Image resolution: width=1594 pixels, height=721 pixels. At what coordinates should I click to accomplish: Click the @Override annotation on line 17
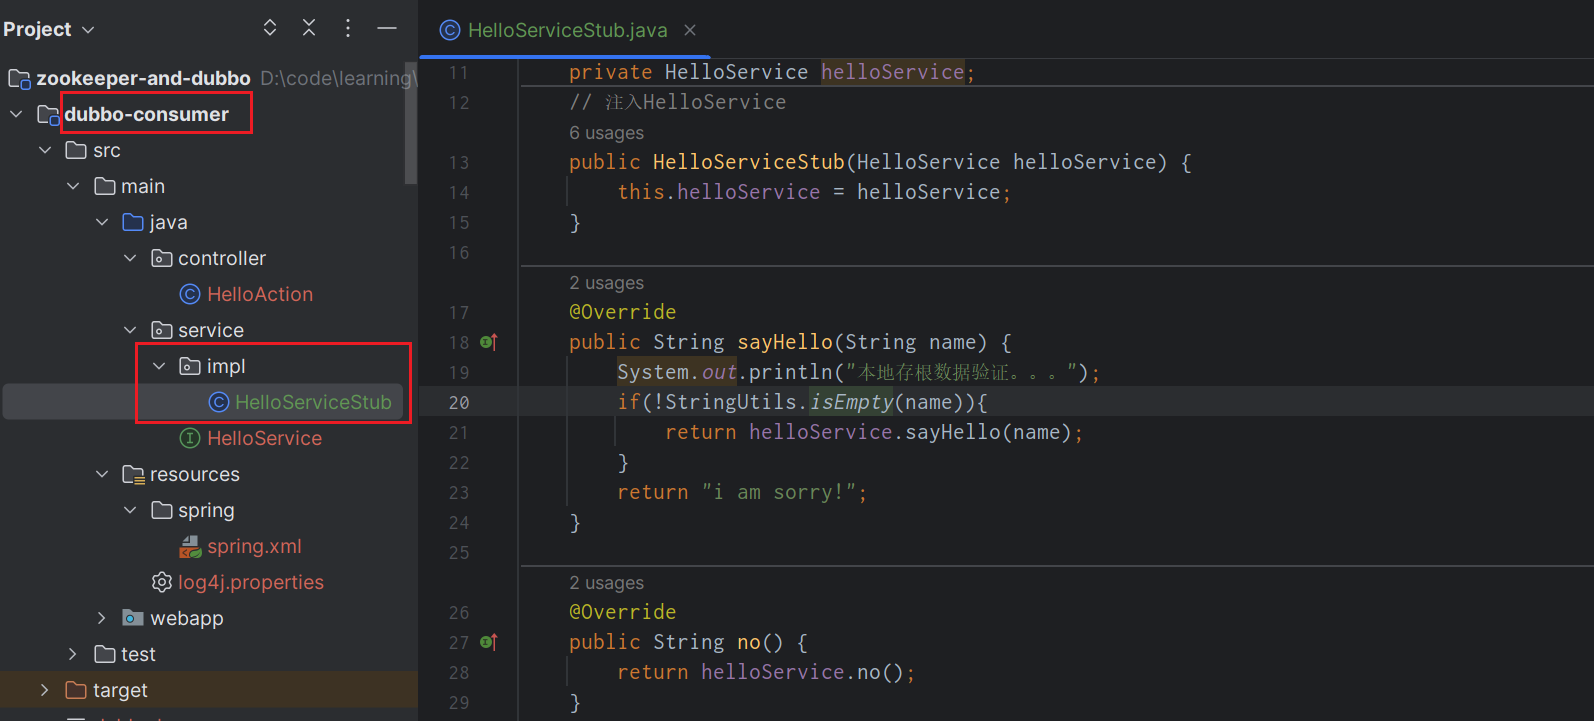coord(622,312)
